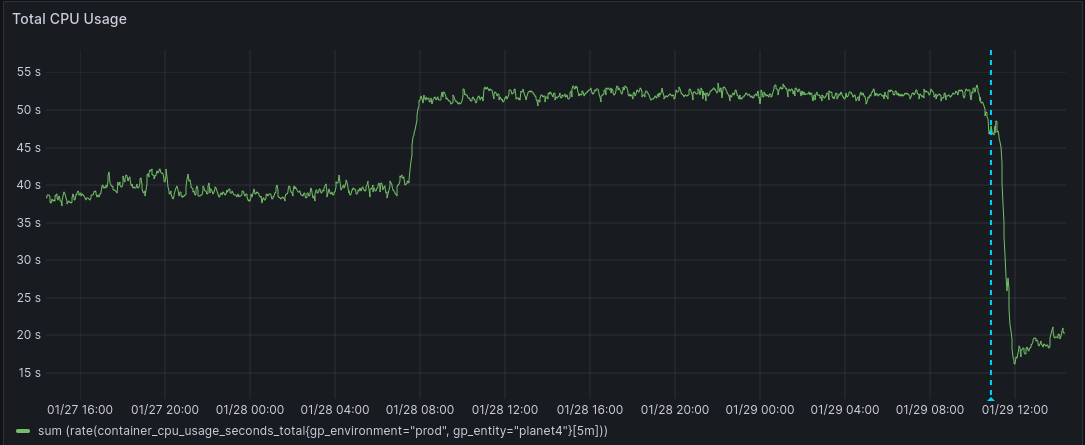Image resolution: width=1085 pixels, height=445 pixels.
Task: Select the sum rate container_cpu_usage legend entry
Action: click(322, 431)
